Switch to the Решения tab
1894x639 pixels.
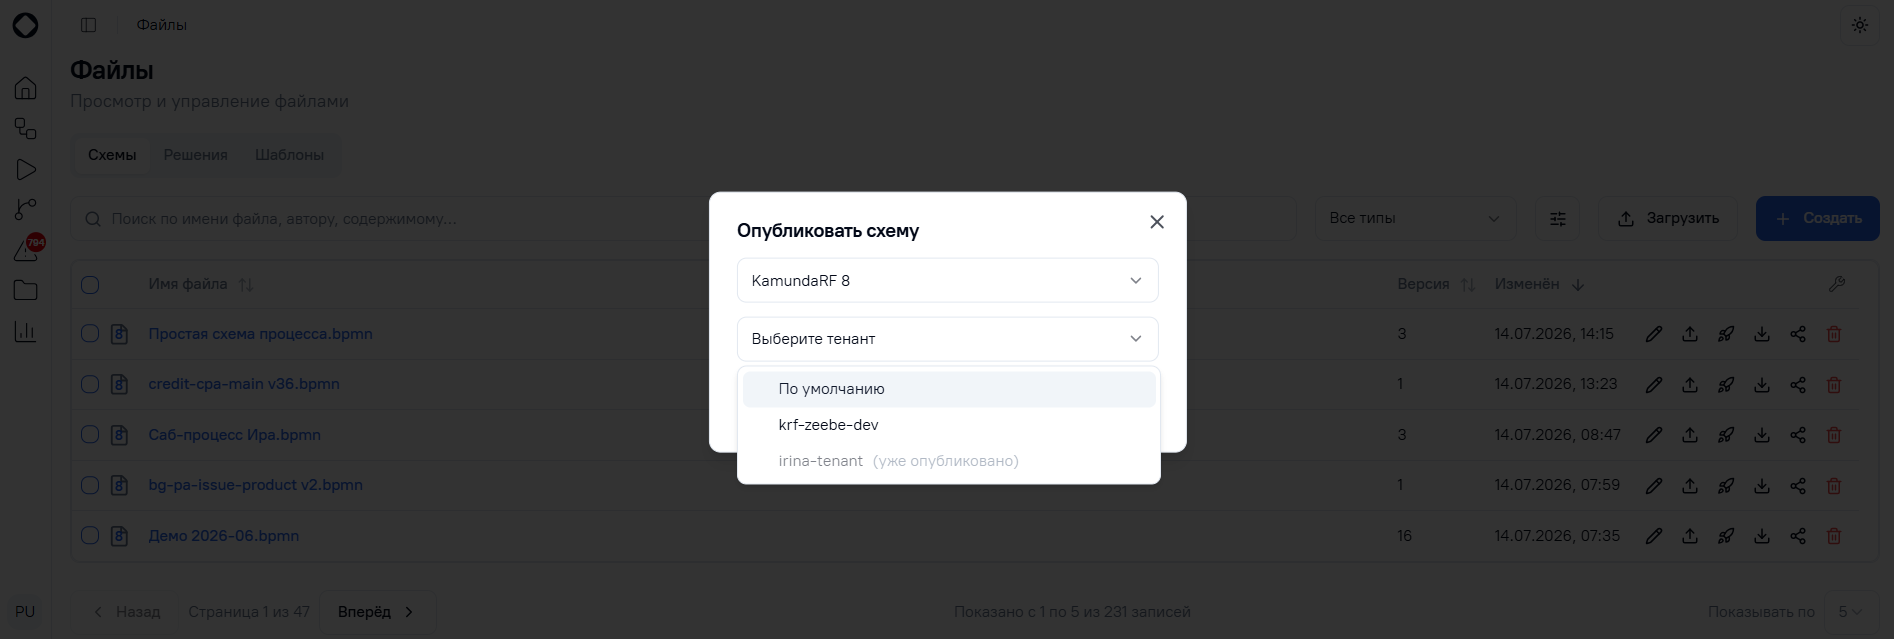(196, 155)
